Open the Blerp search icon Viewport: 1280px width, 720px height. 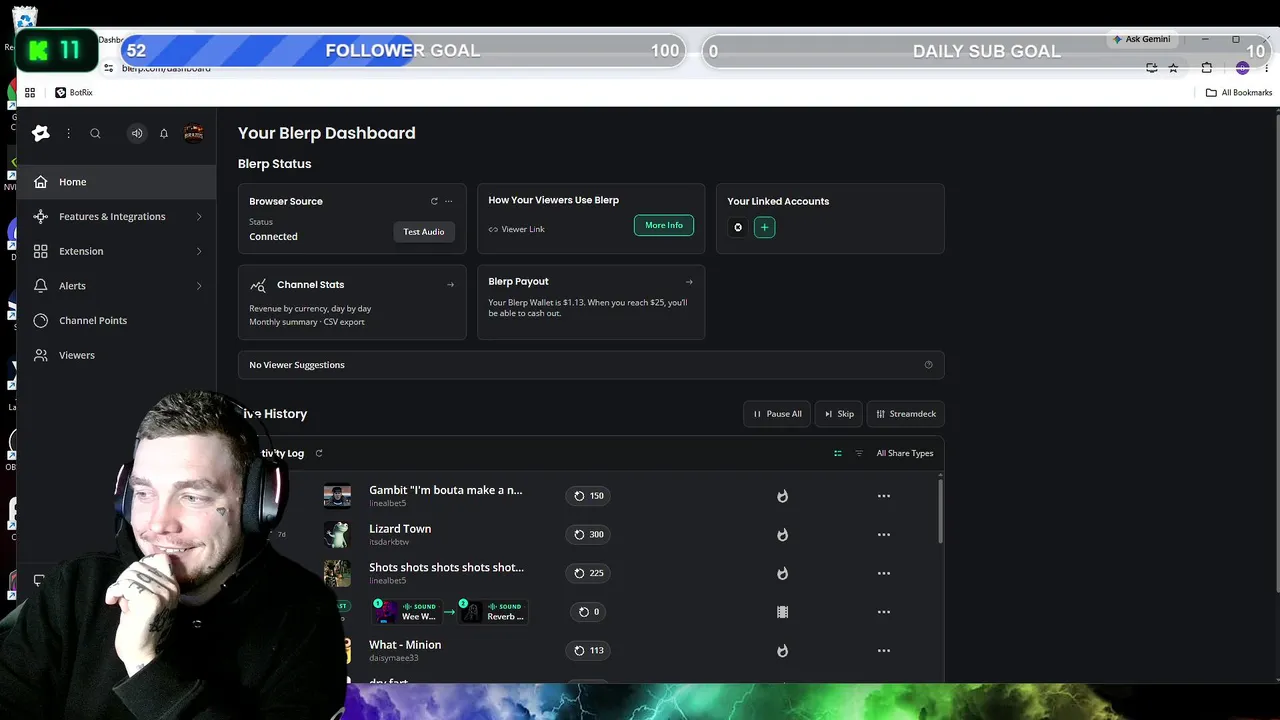95,133
